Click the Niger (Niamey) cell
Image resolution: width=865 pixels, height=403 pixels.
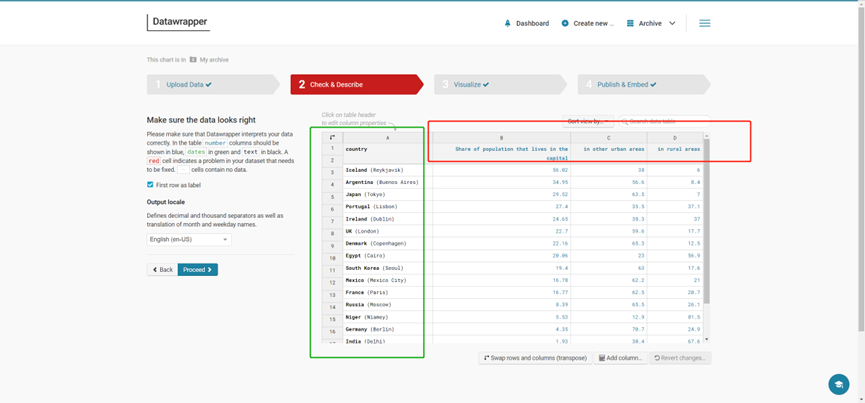pyautogui.click(x=387, y=317)
